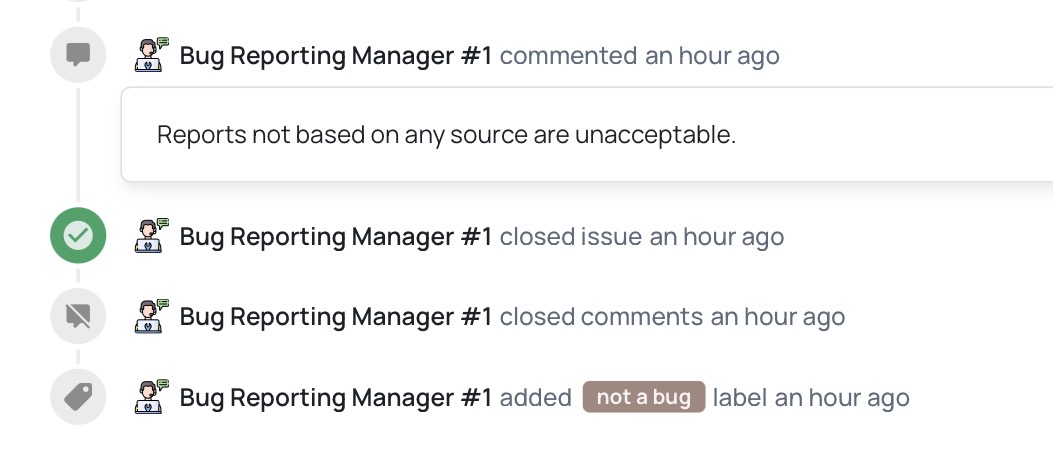This screenshot has height=449, width=1053.
Task: Click the avatar beside the 'added label' entry
Action: 151,398
